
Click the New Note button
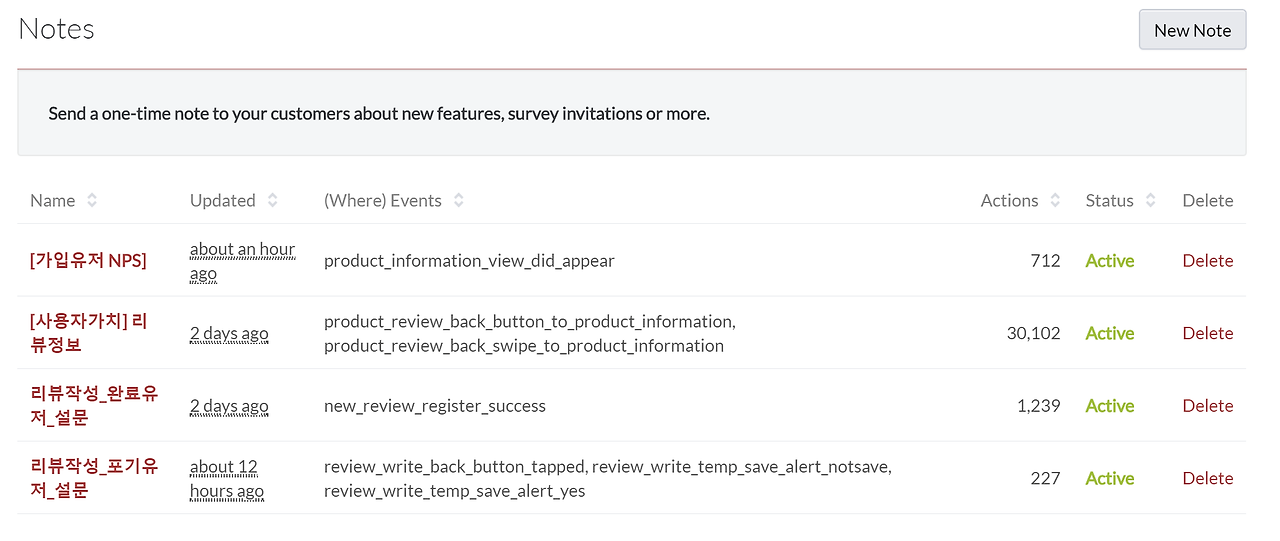[x=1193, y=30]
